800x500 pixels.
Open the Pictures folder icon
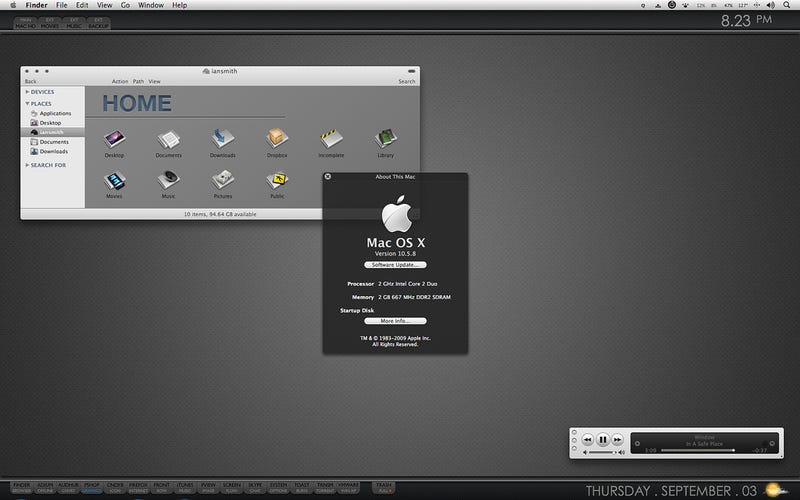[x=222, y=180]
